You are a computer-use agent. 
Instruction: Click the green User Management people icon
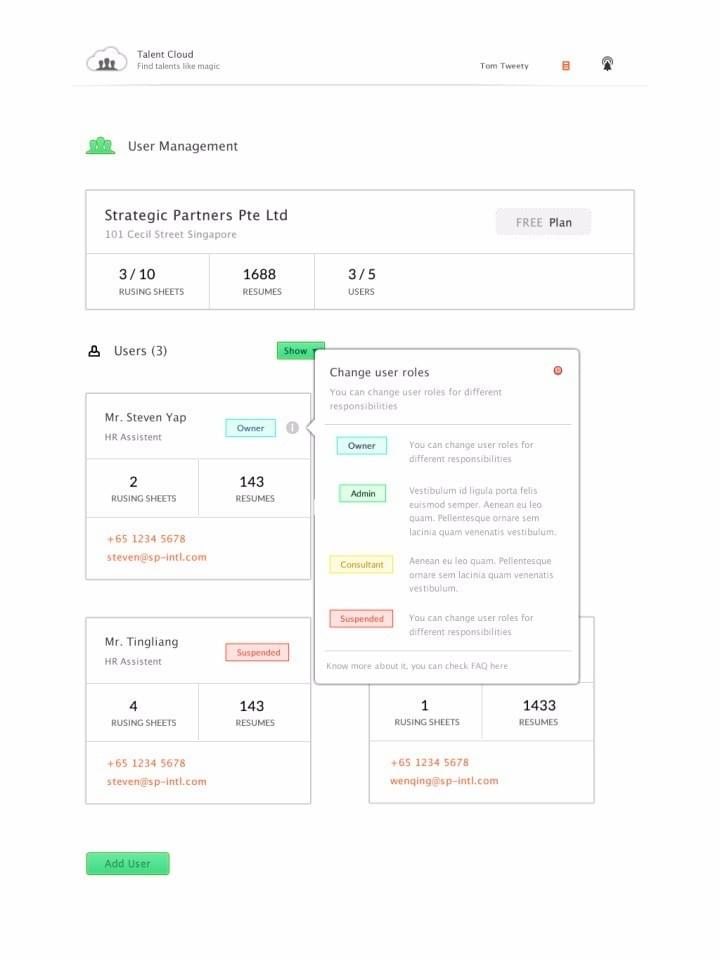click(x=100, y=146)
